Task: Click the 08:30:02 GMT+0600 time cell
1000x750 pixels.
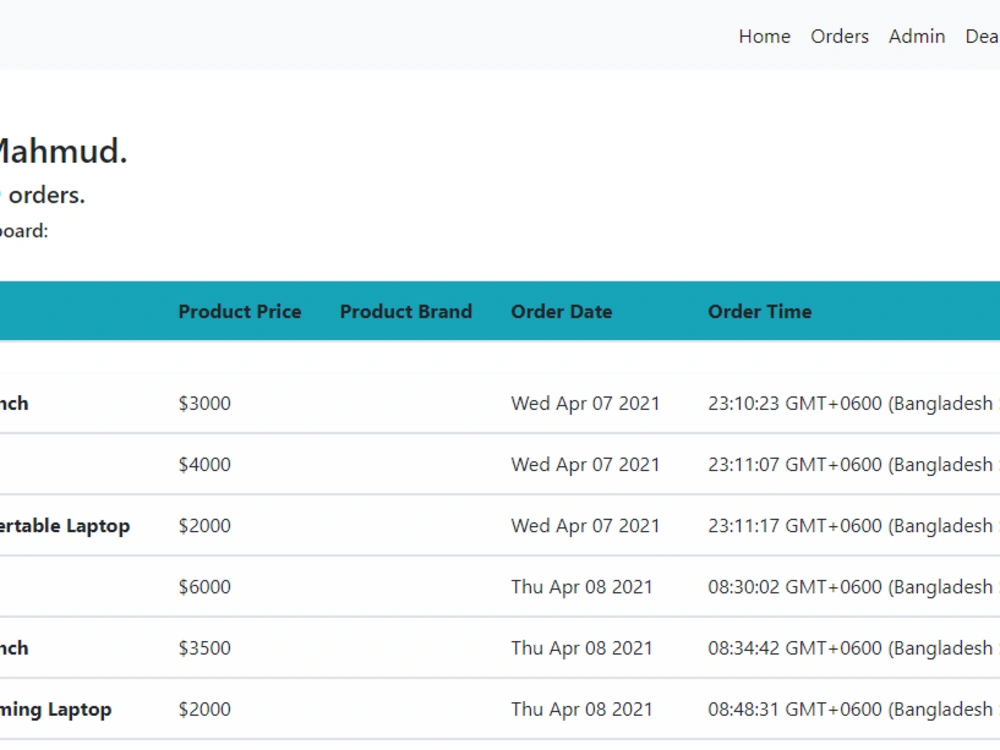Action: pos(854,587)
